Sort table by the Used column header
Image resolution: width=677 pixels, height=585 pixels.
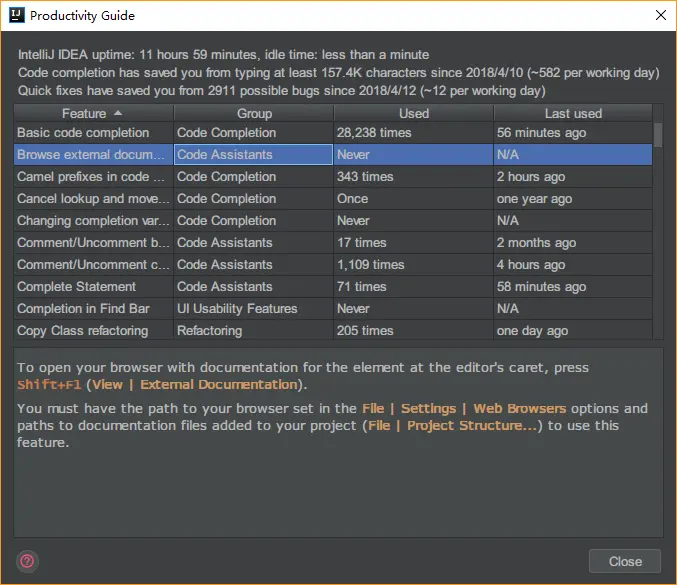[414, 114]
